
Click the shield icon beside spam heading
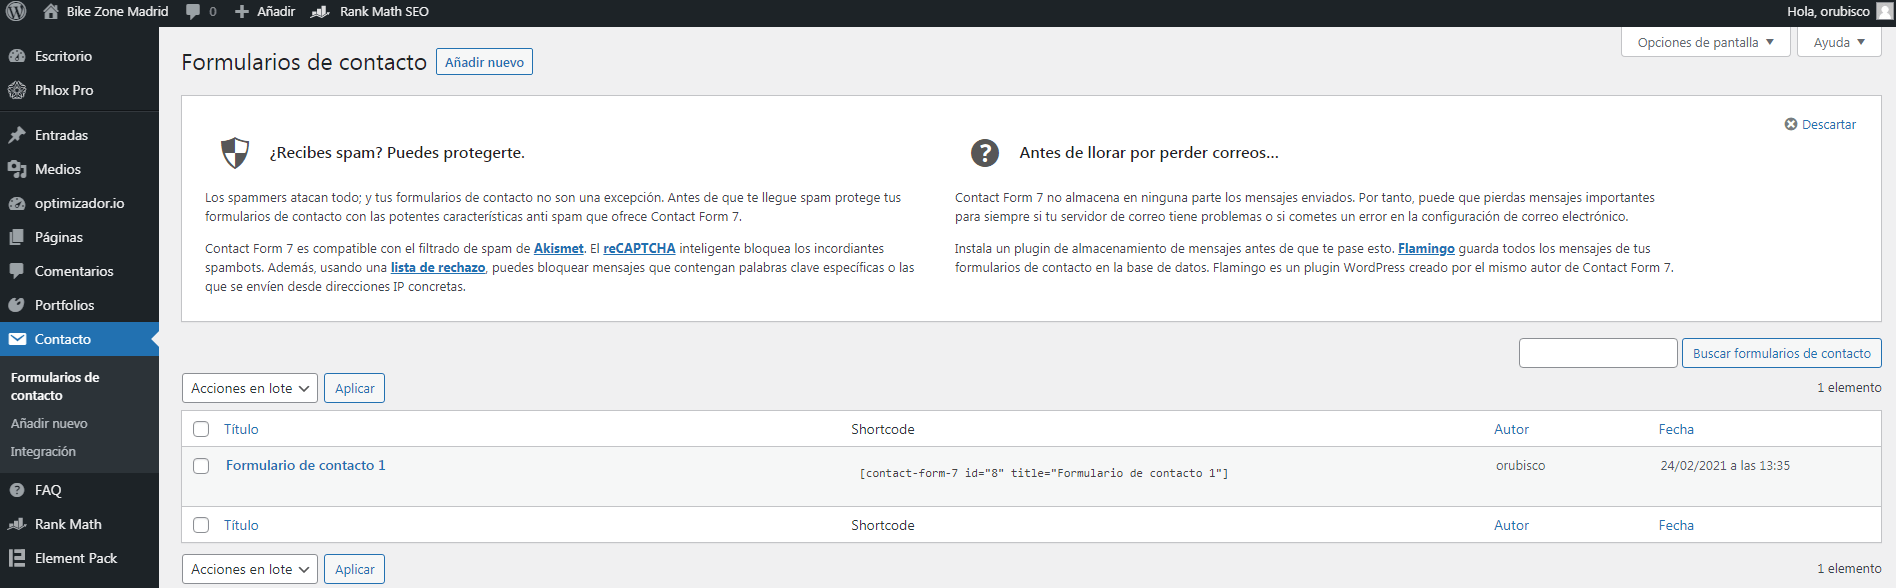click(x=235, y=153)
